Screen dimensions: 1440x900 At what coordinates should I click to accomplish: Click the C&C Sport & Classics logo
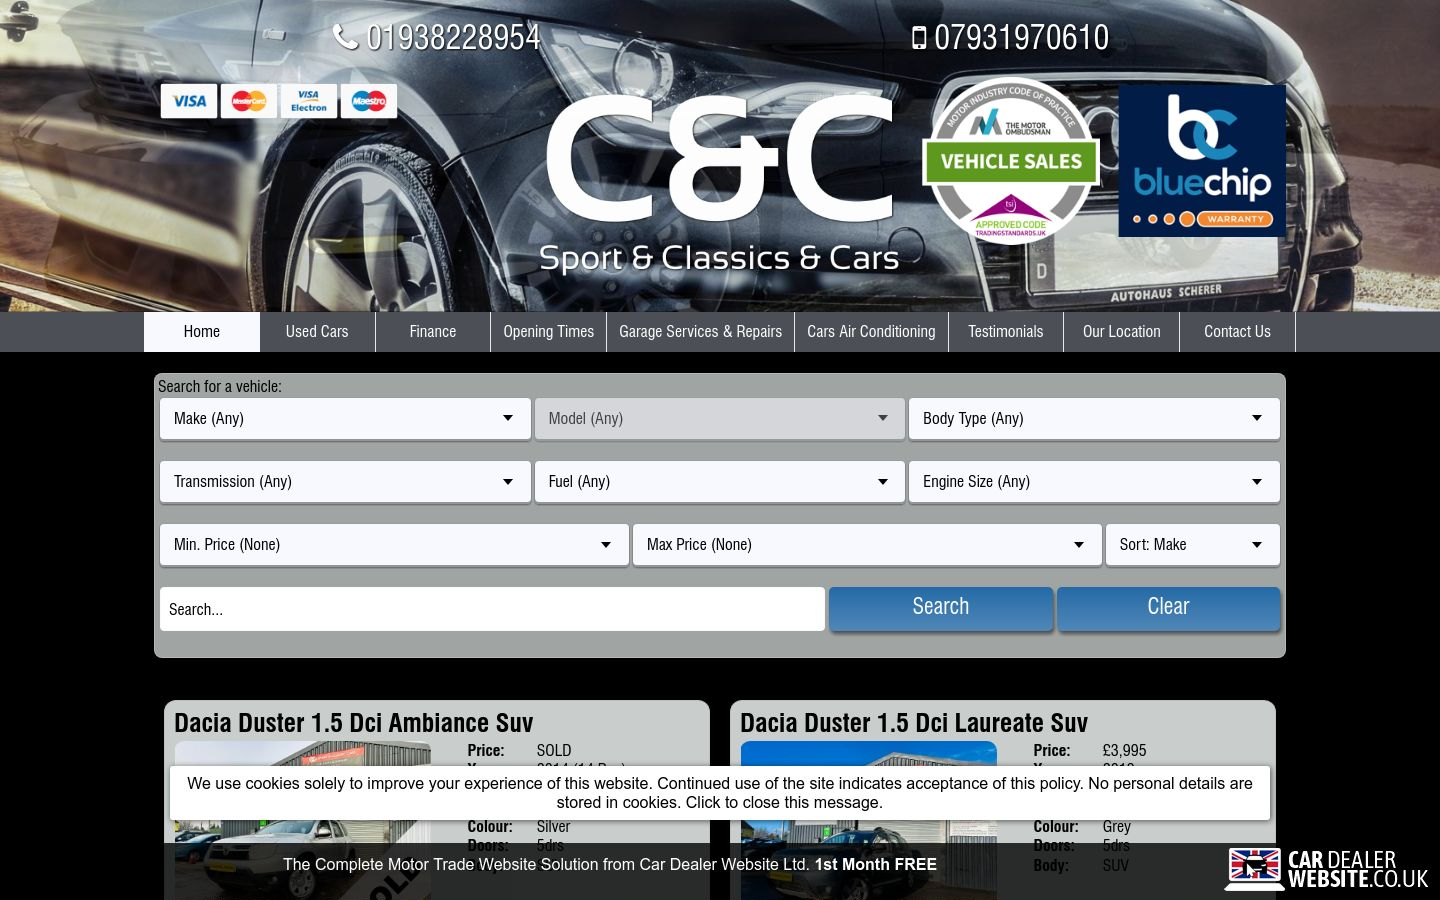[719, 184]
